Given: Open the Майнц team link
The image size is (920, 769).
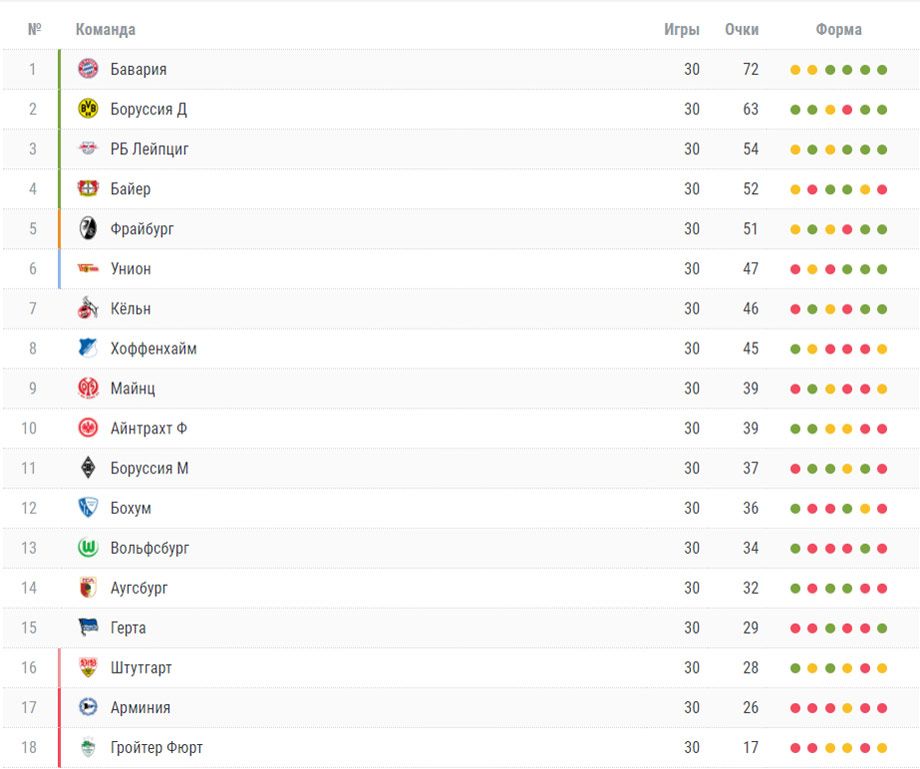Looking at the screenshot, I should [133, 388].
